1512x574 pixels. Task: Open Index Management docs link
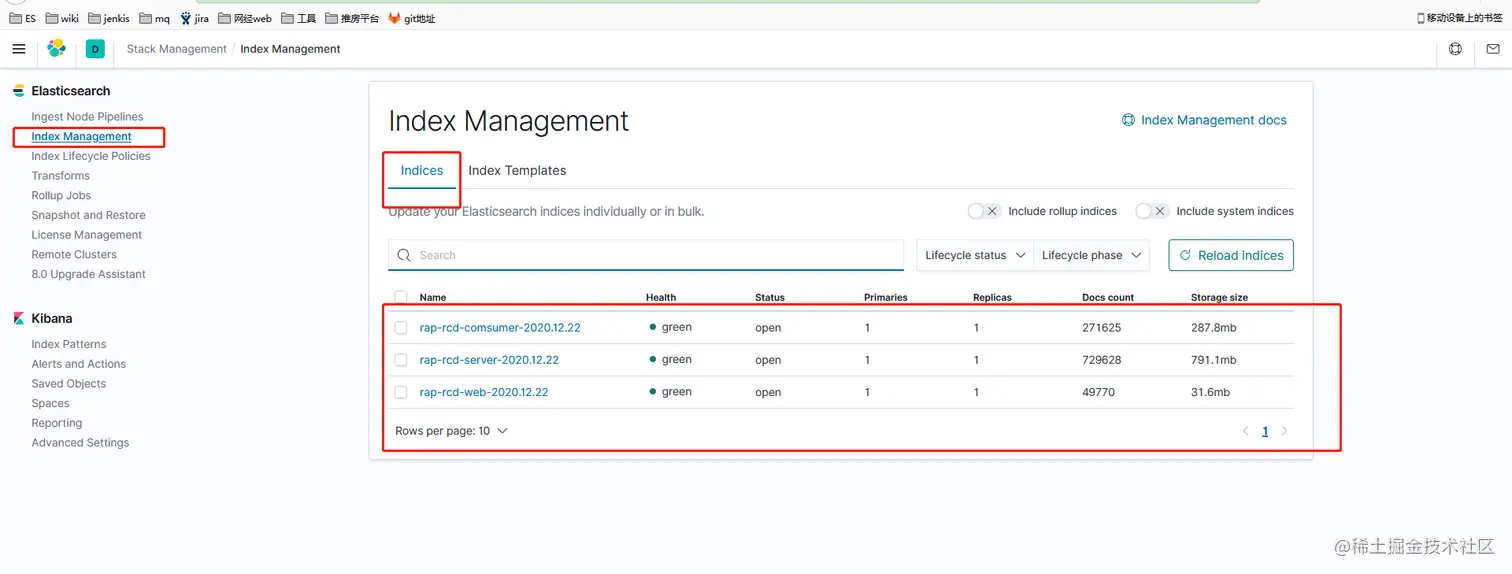(x=1213, y=120)
